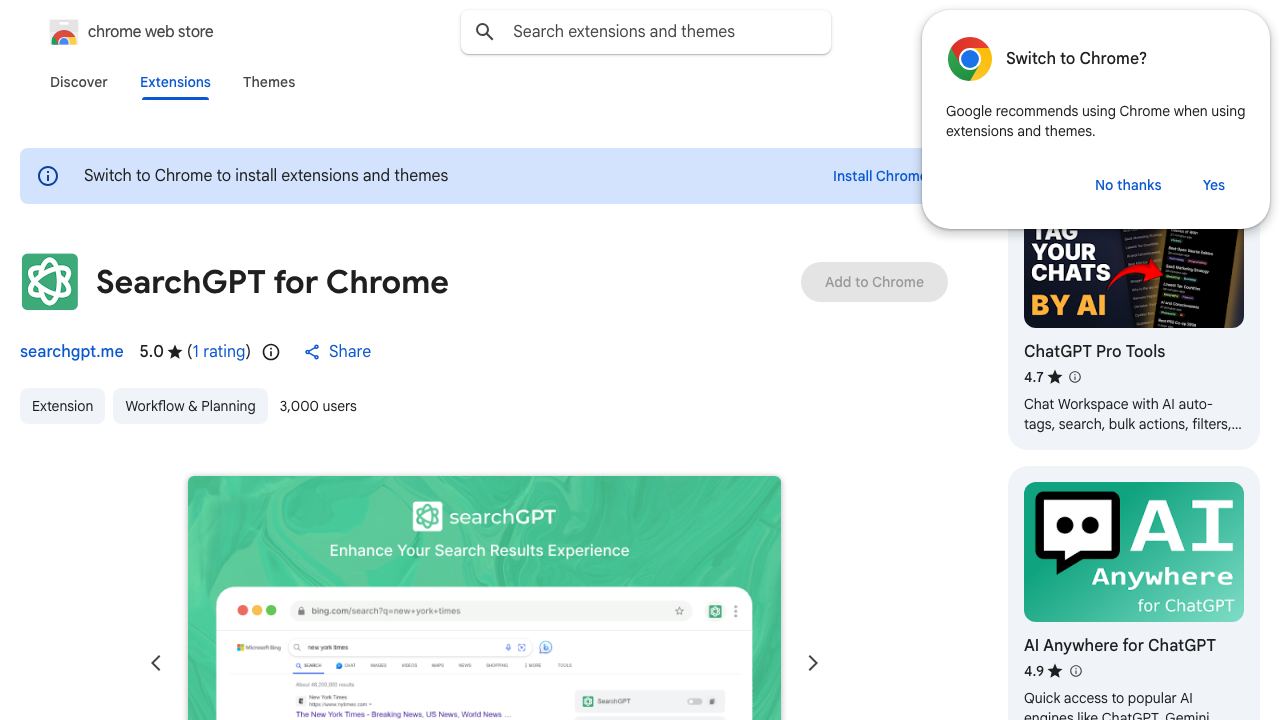Open the AI Anywhere for ChatGPT thumbnail
This screenshot has height=720, width=1280.
point(1134,552)
